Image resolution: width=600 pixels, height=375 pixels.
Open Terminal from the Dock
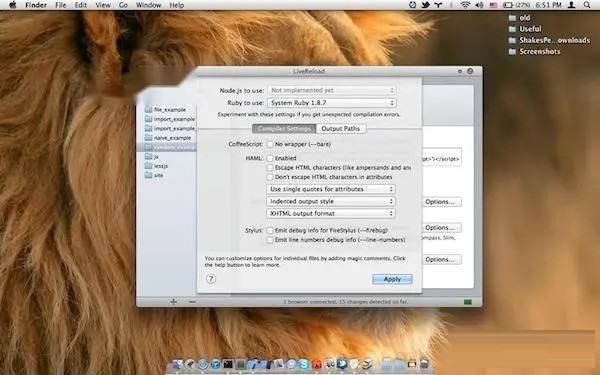tap(228, 364)
